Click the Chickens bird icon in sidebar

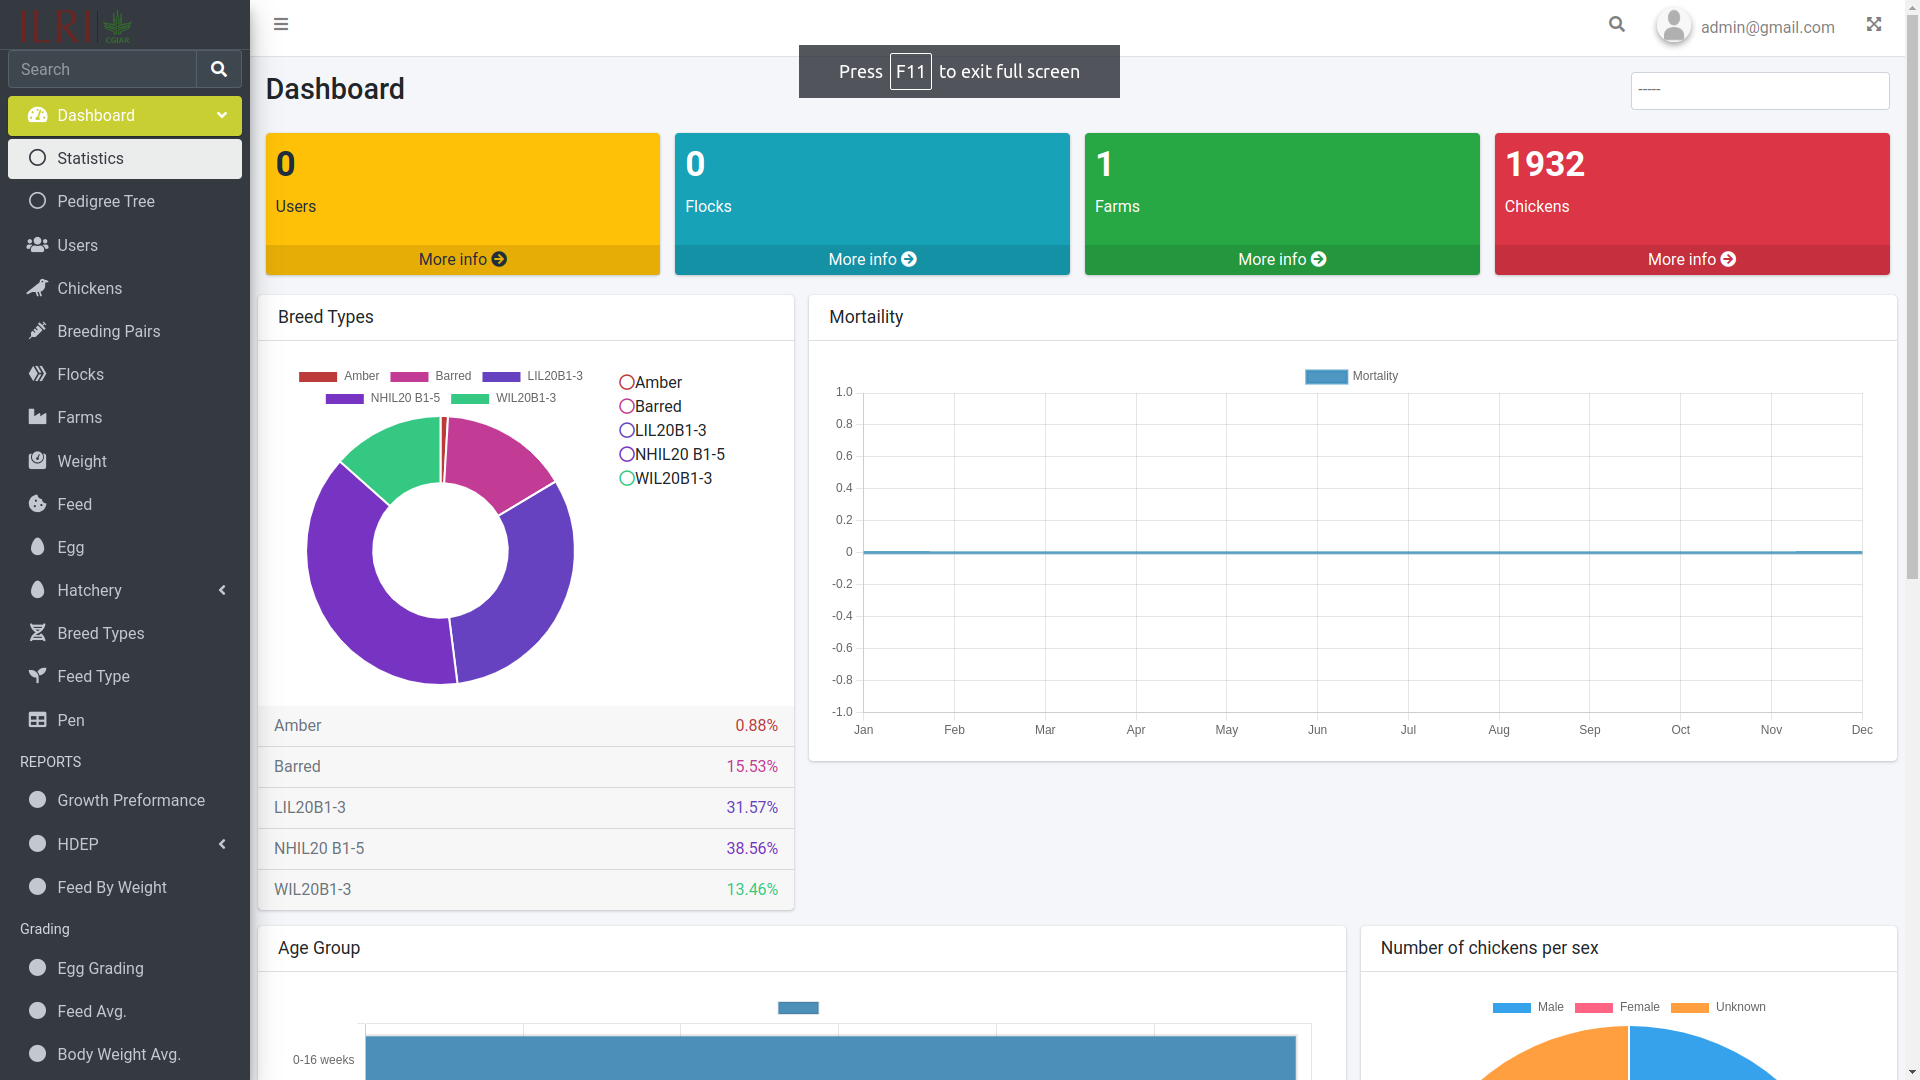click(x=38, y=288)
